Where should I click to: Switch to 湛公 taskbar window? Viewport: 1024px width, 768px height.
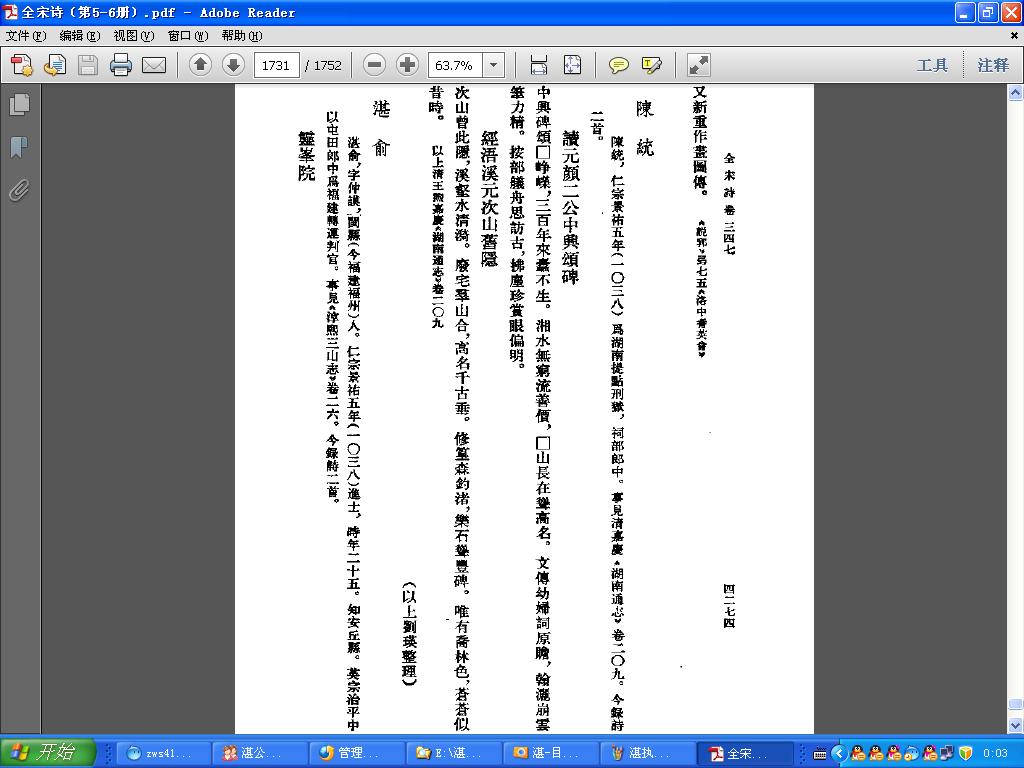point(261,753)
